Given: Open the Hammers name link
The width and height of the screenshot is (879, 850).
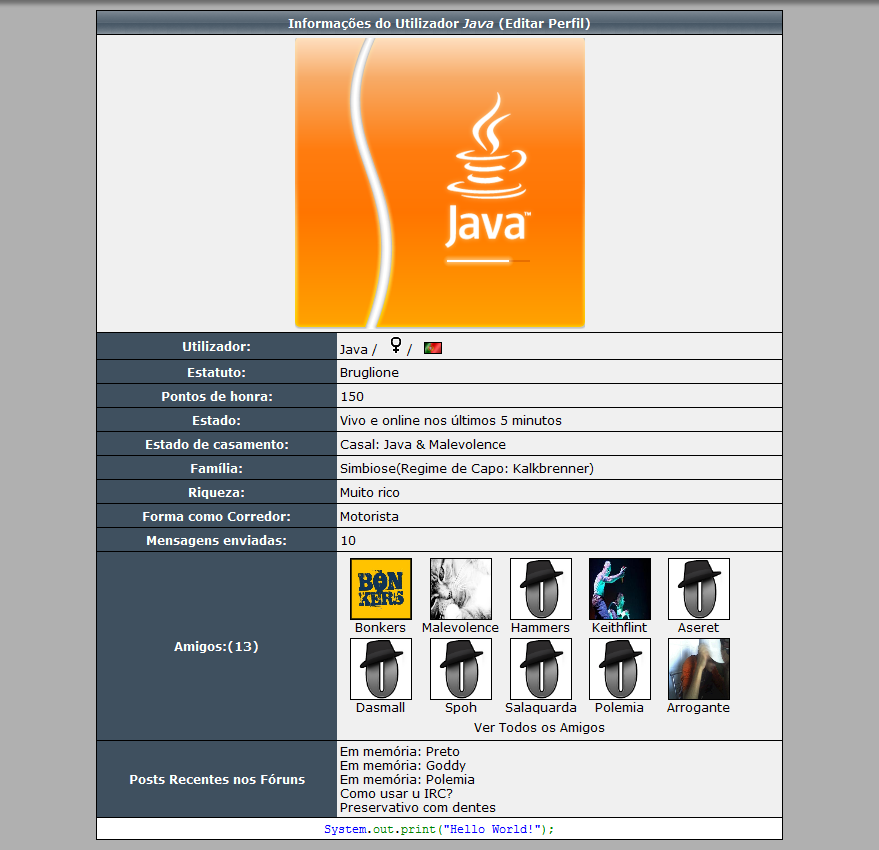Looking at the screenshot, I should click(x=540, y=627).
